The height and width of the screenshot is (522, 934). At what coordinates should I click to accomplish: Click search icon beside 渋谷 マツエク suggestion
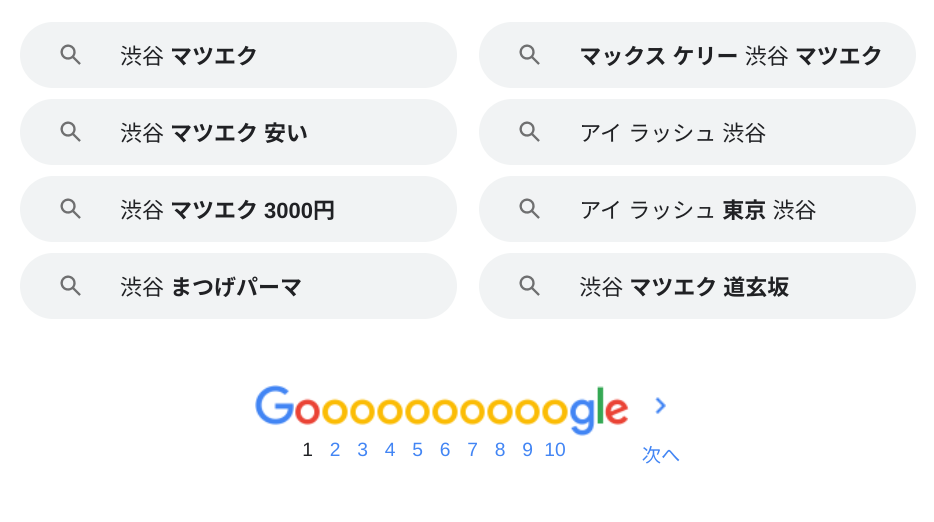click(70, 55)
